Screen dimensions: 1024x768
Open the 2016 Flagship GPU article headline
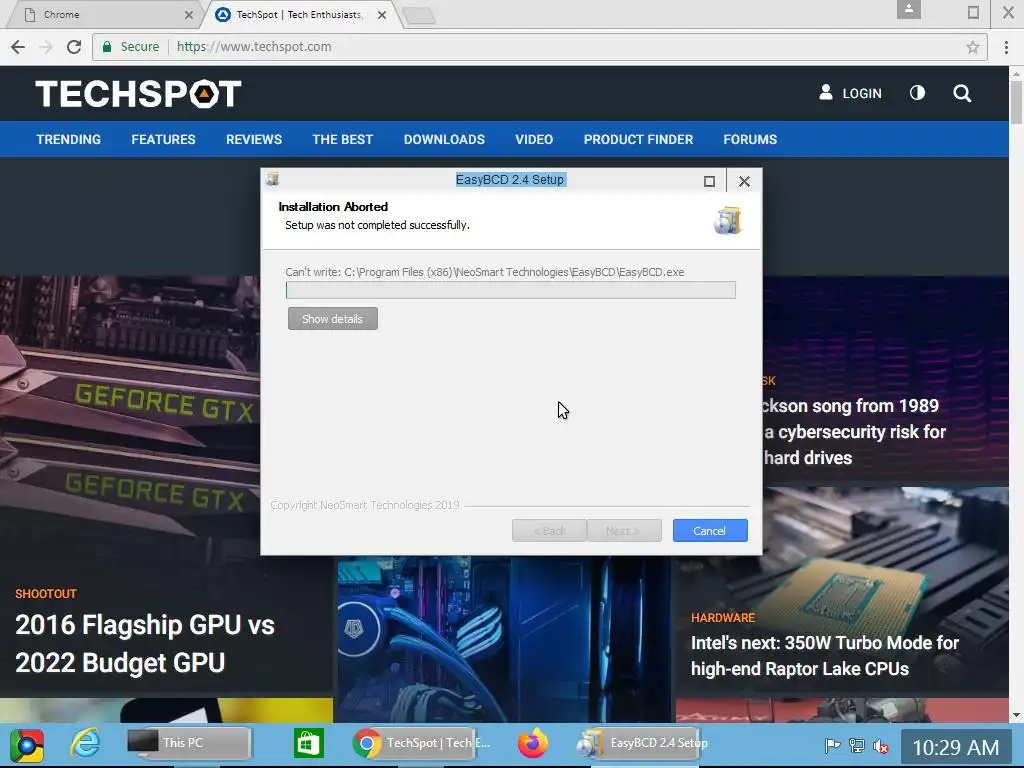coord(145,643)
